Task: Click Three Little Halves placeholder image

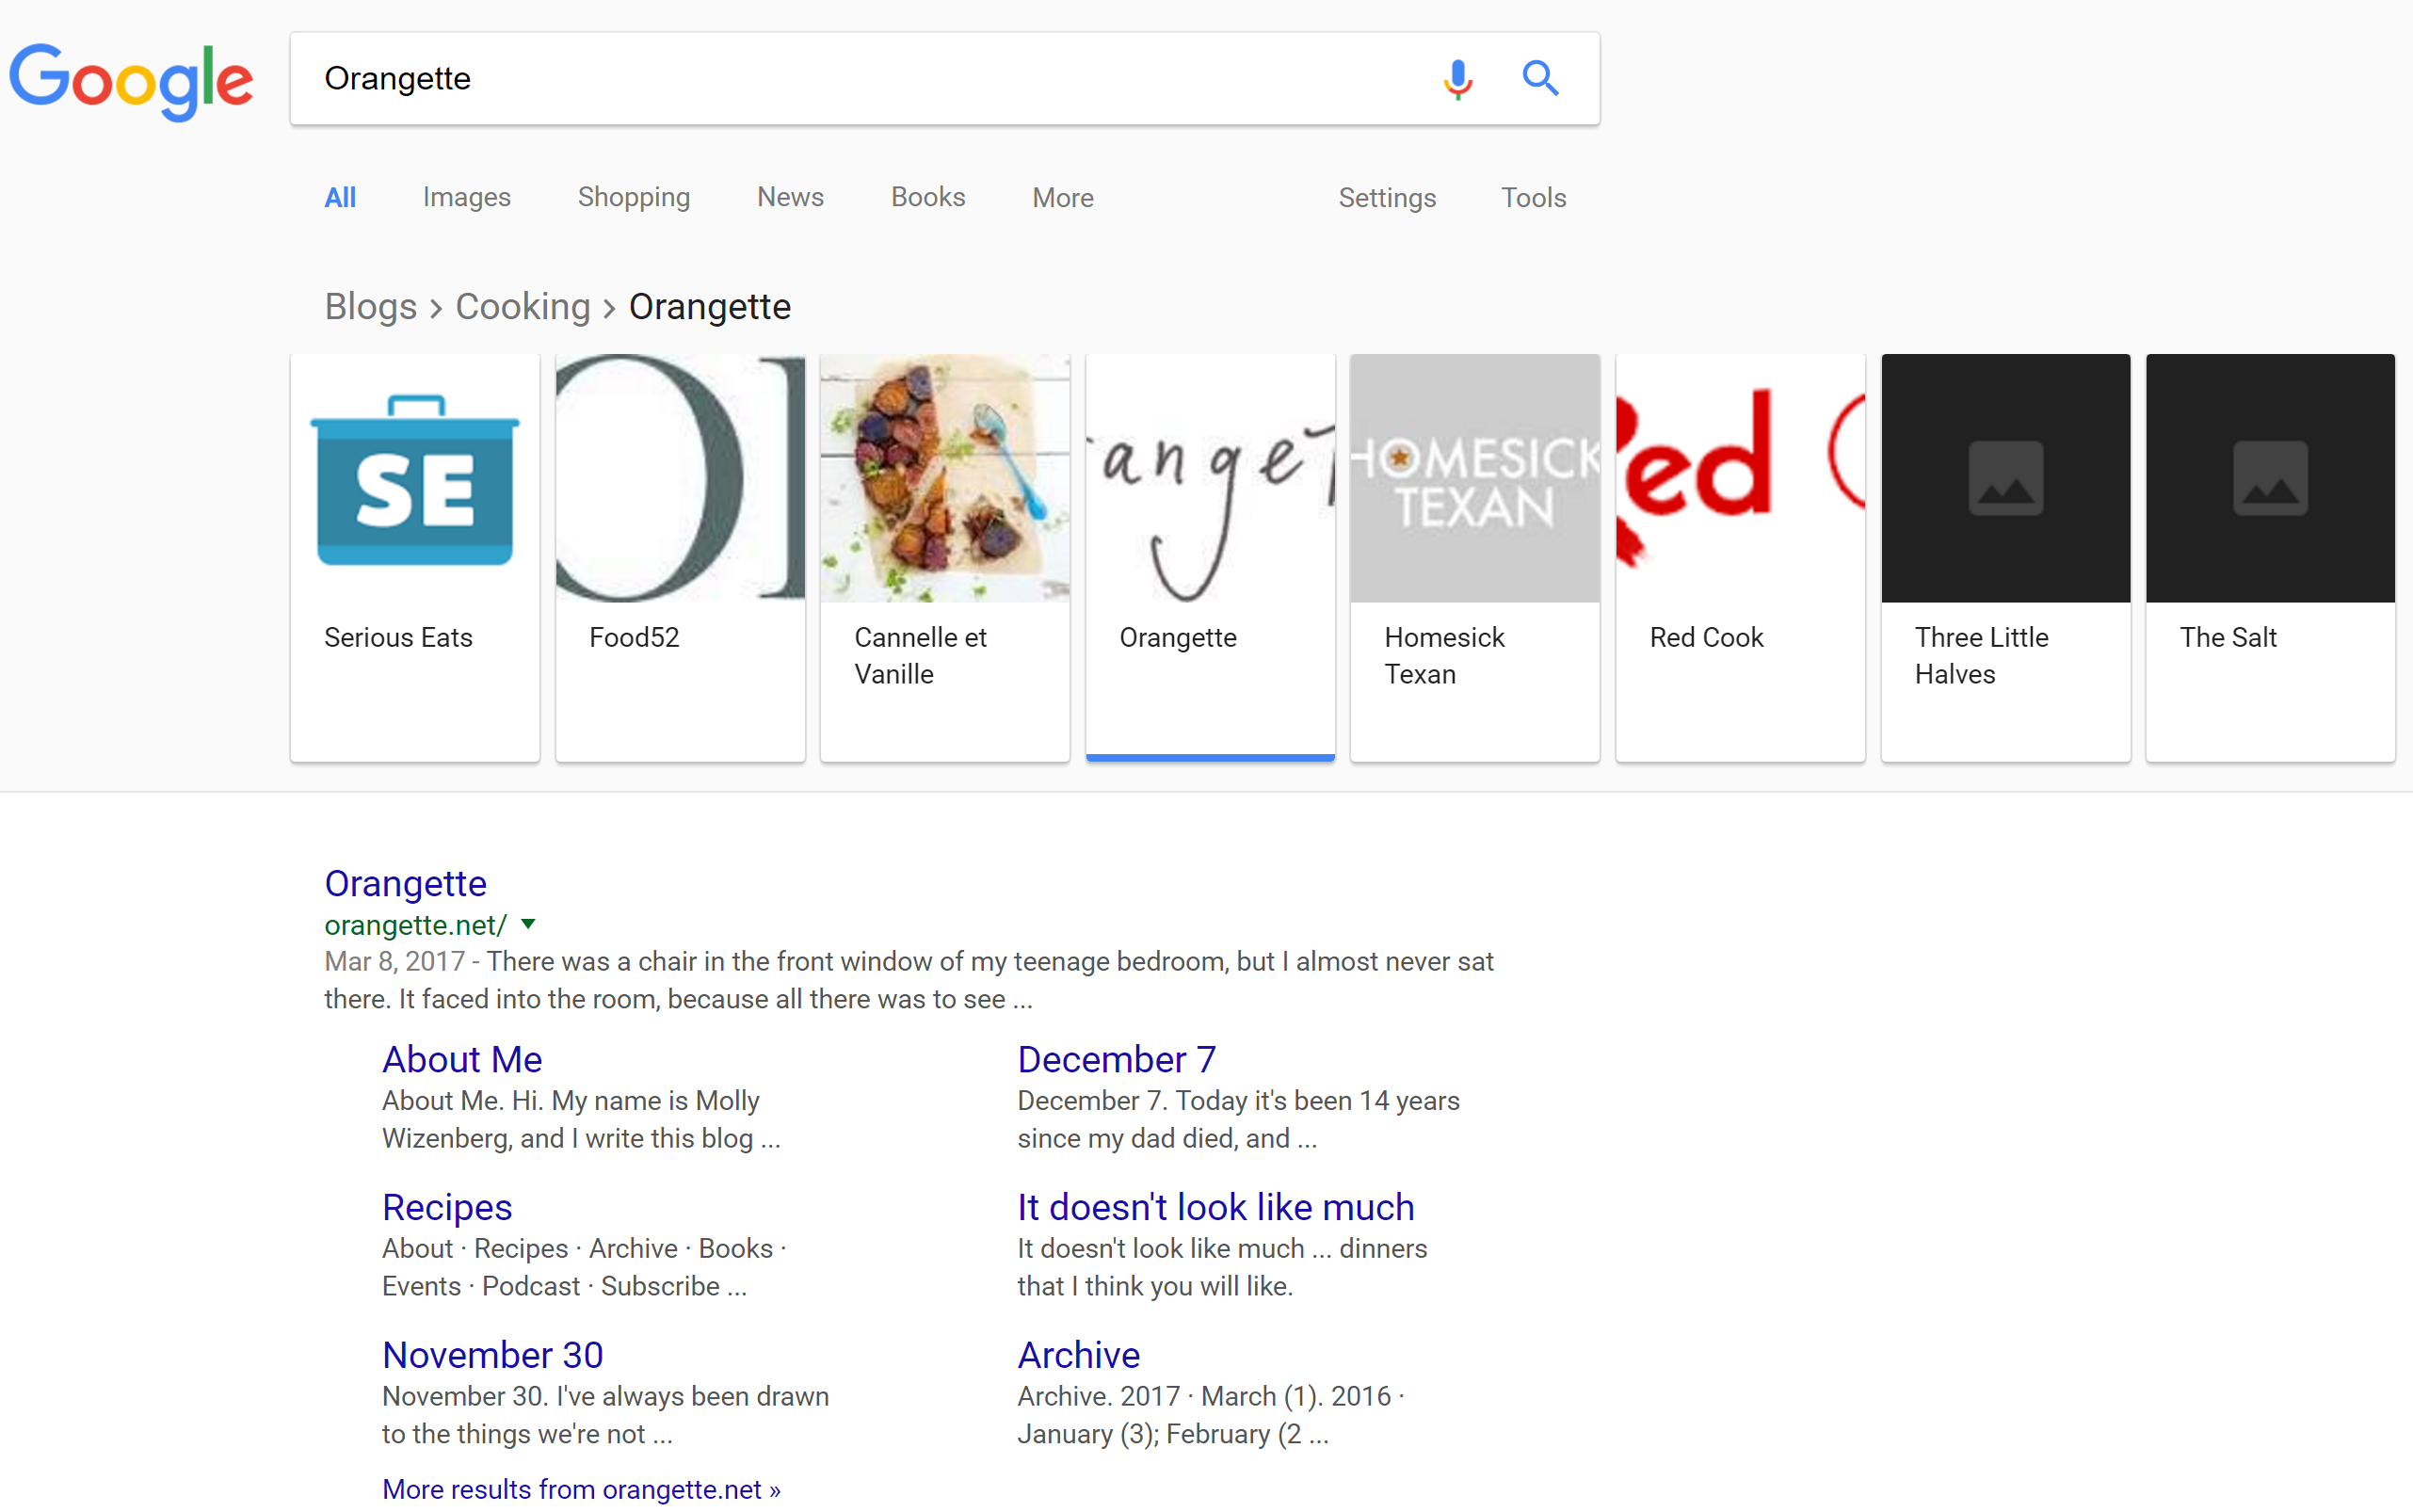Action: [x=2005, y=479]
